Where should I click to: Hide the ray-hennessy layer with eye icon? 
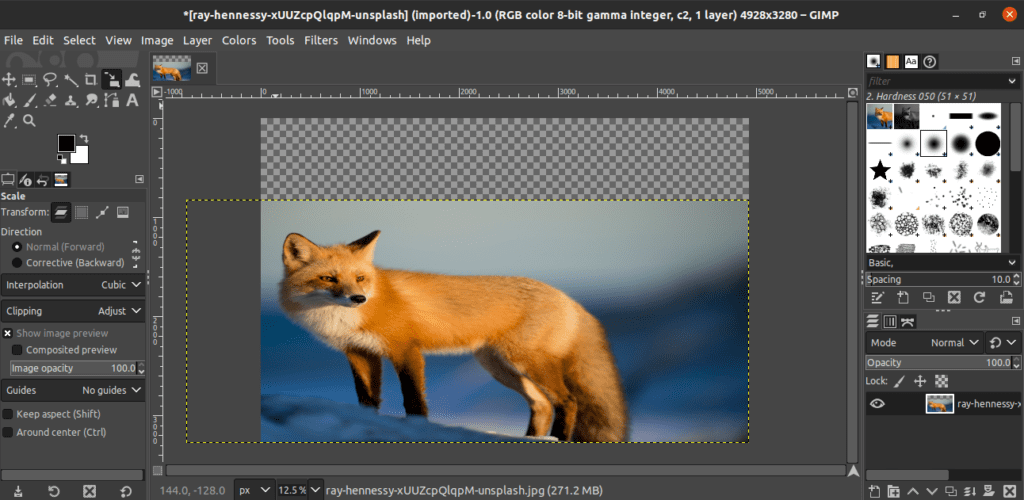(x=878, y=404)
